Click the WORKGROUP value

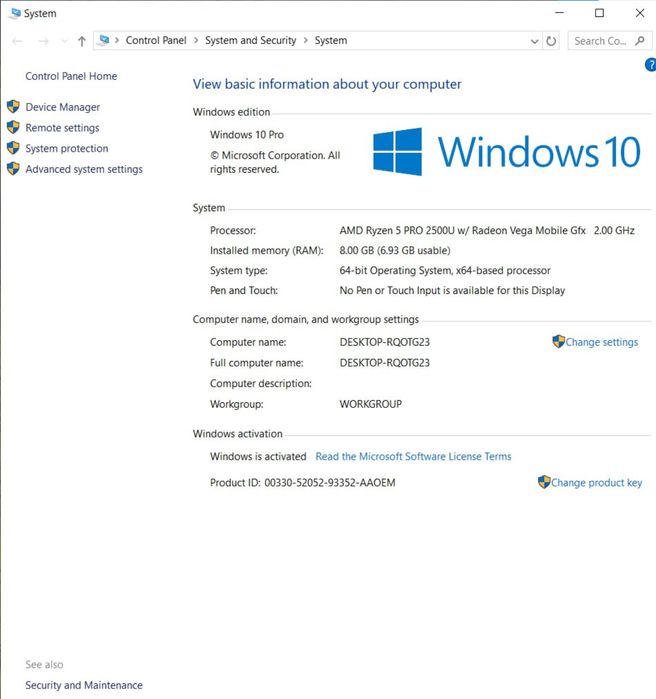pyautogui.click(x=370, y=404)
